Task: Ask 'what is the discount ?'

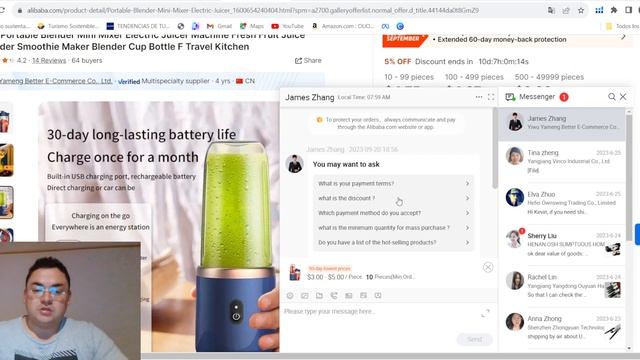Action: [394, 198]
